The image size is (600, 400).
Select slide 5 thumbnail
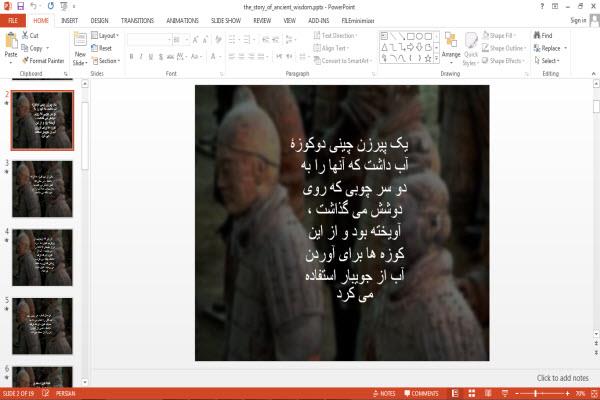click(x=42, y=326)
